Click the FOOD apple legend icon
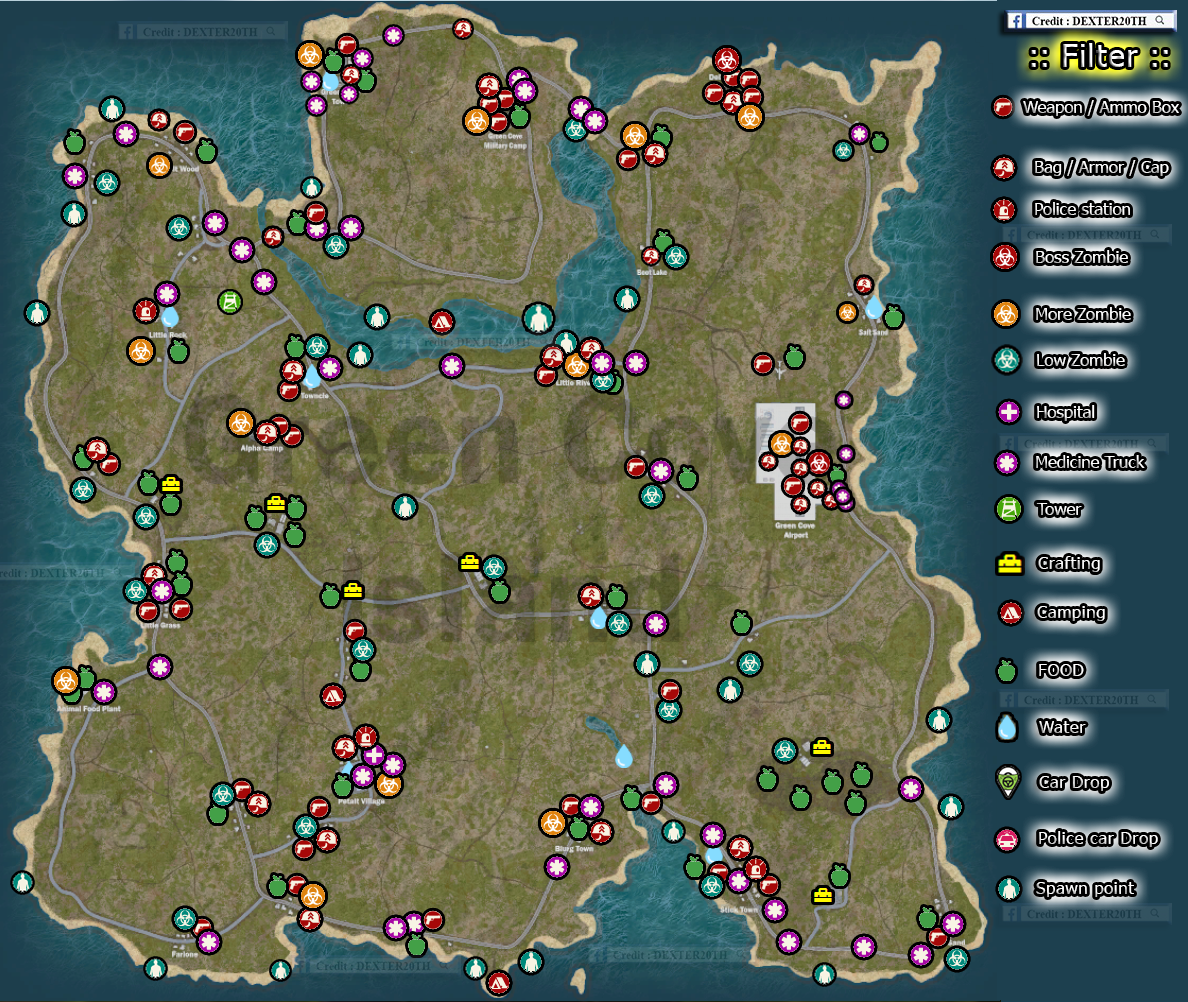The image size is (1188, 1002). (x=1006, y=670)
